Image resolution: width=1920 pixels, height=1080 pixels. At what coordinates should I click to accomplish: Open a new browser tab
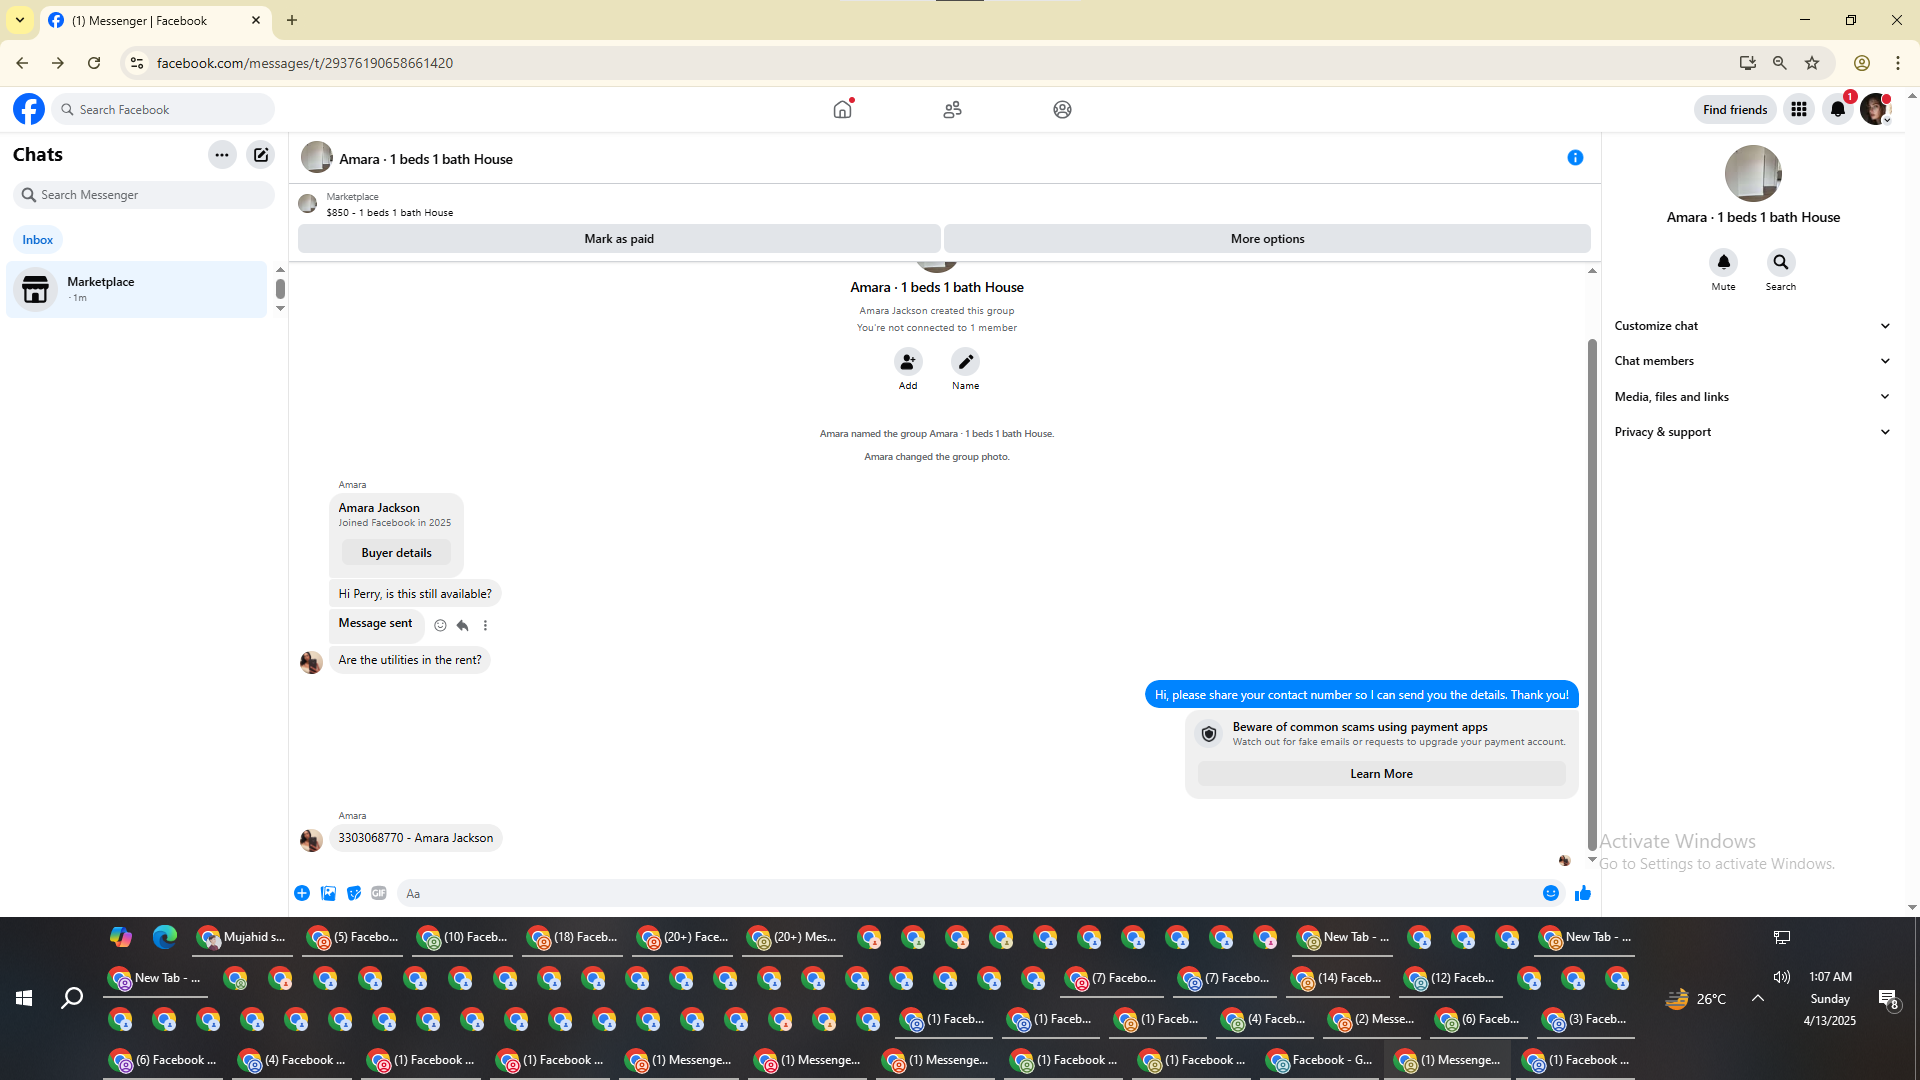(x=292, y=20)
